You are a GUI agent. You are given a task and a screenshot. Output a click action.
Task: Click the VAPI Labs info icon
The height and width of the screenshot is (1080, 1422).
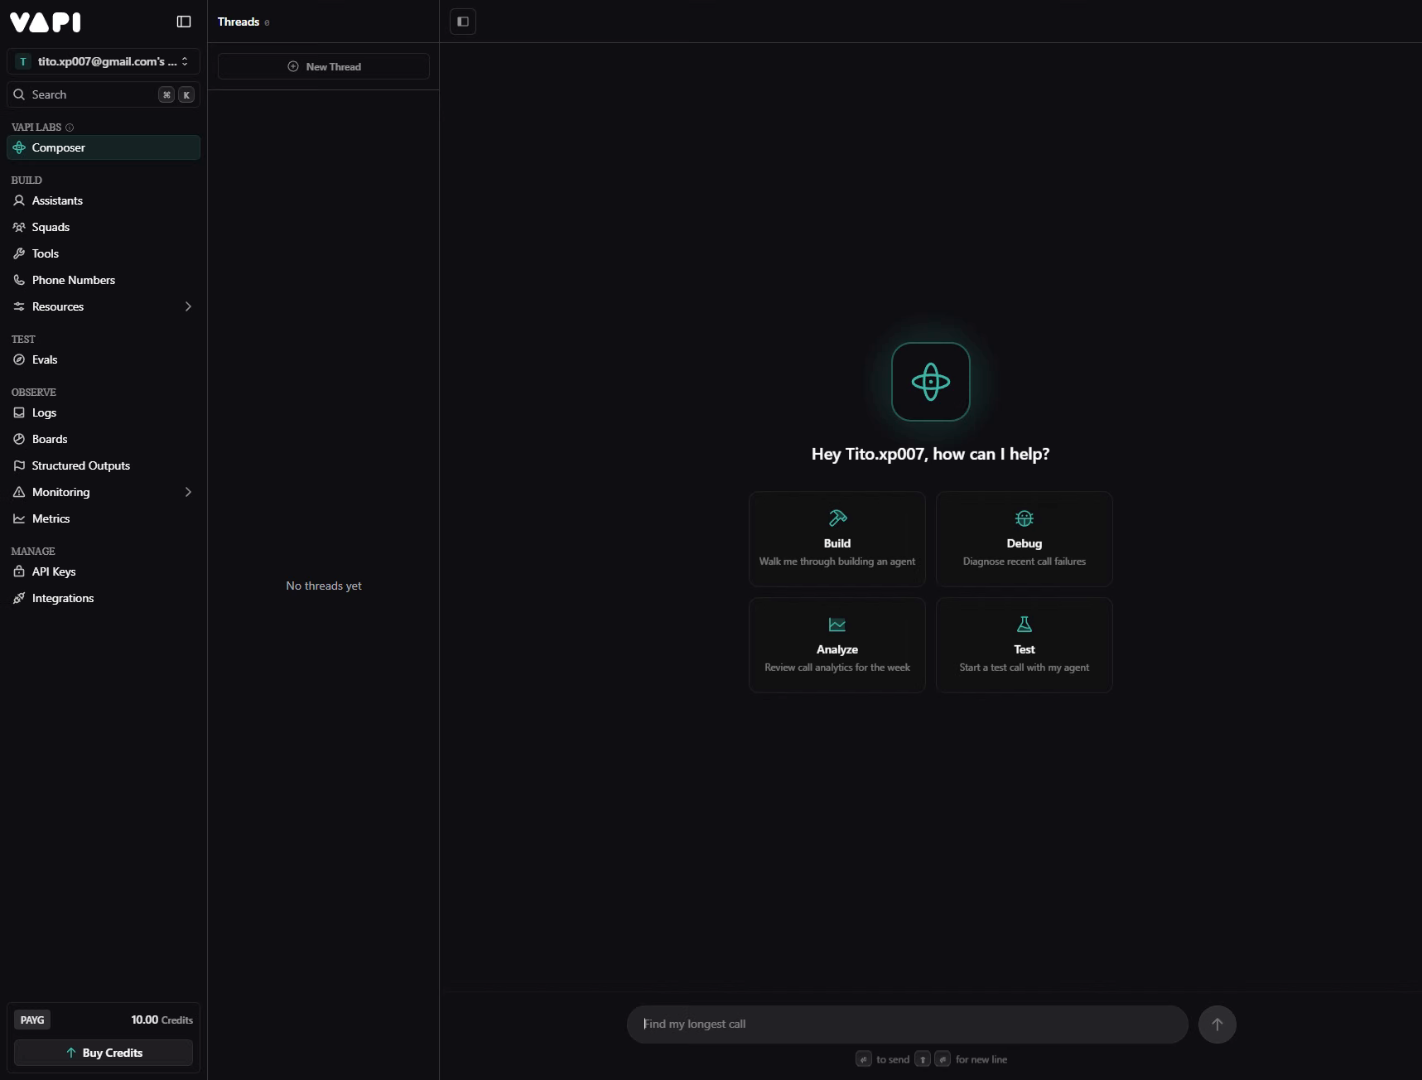(69, 128)
